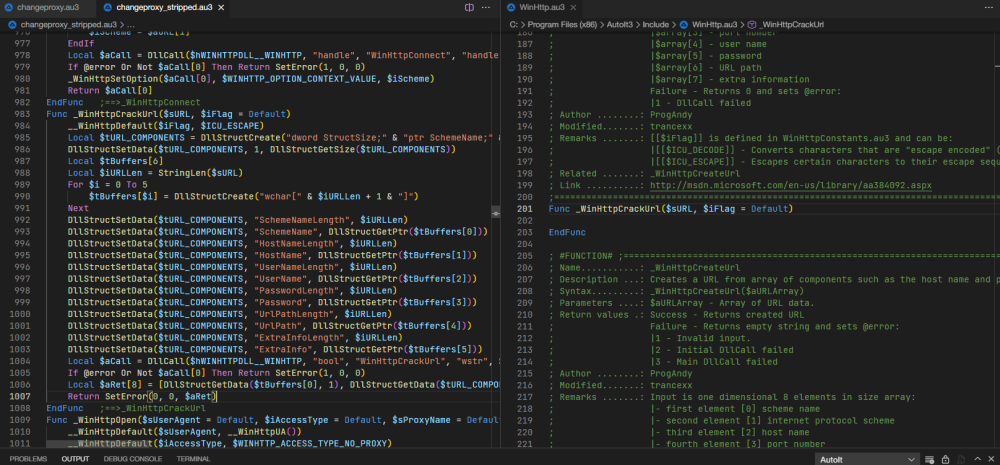Click '; Name...........: _WinHttpCreateUrl' on line 206
Viewport: 1000px width, 465px height.
644,268
